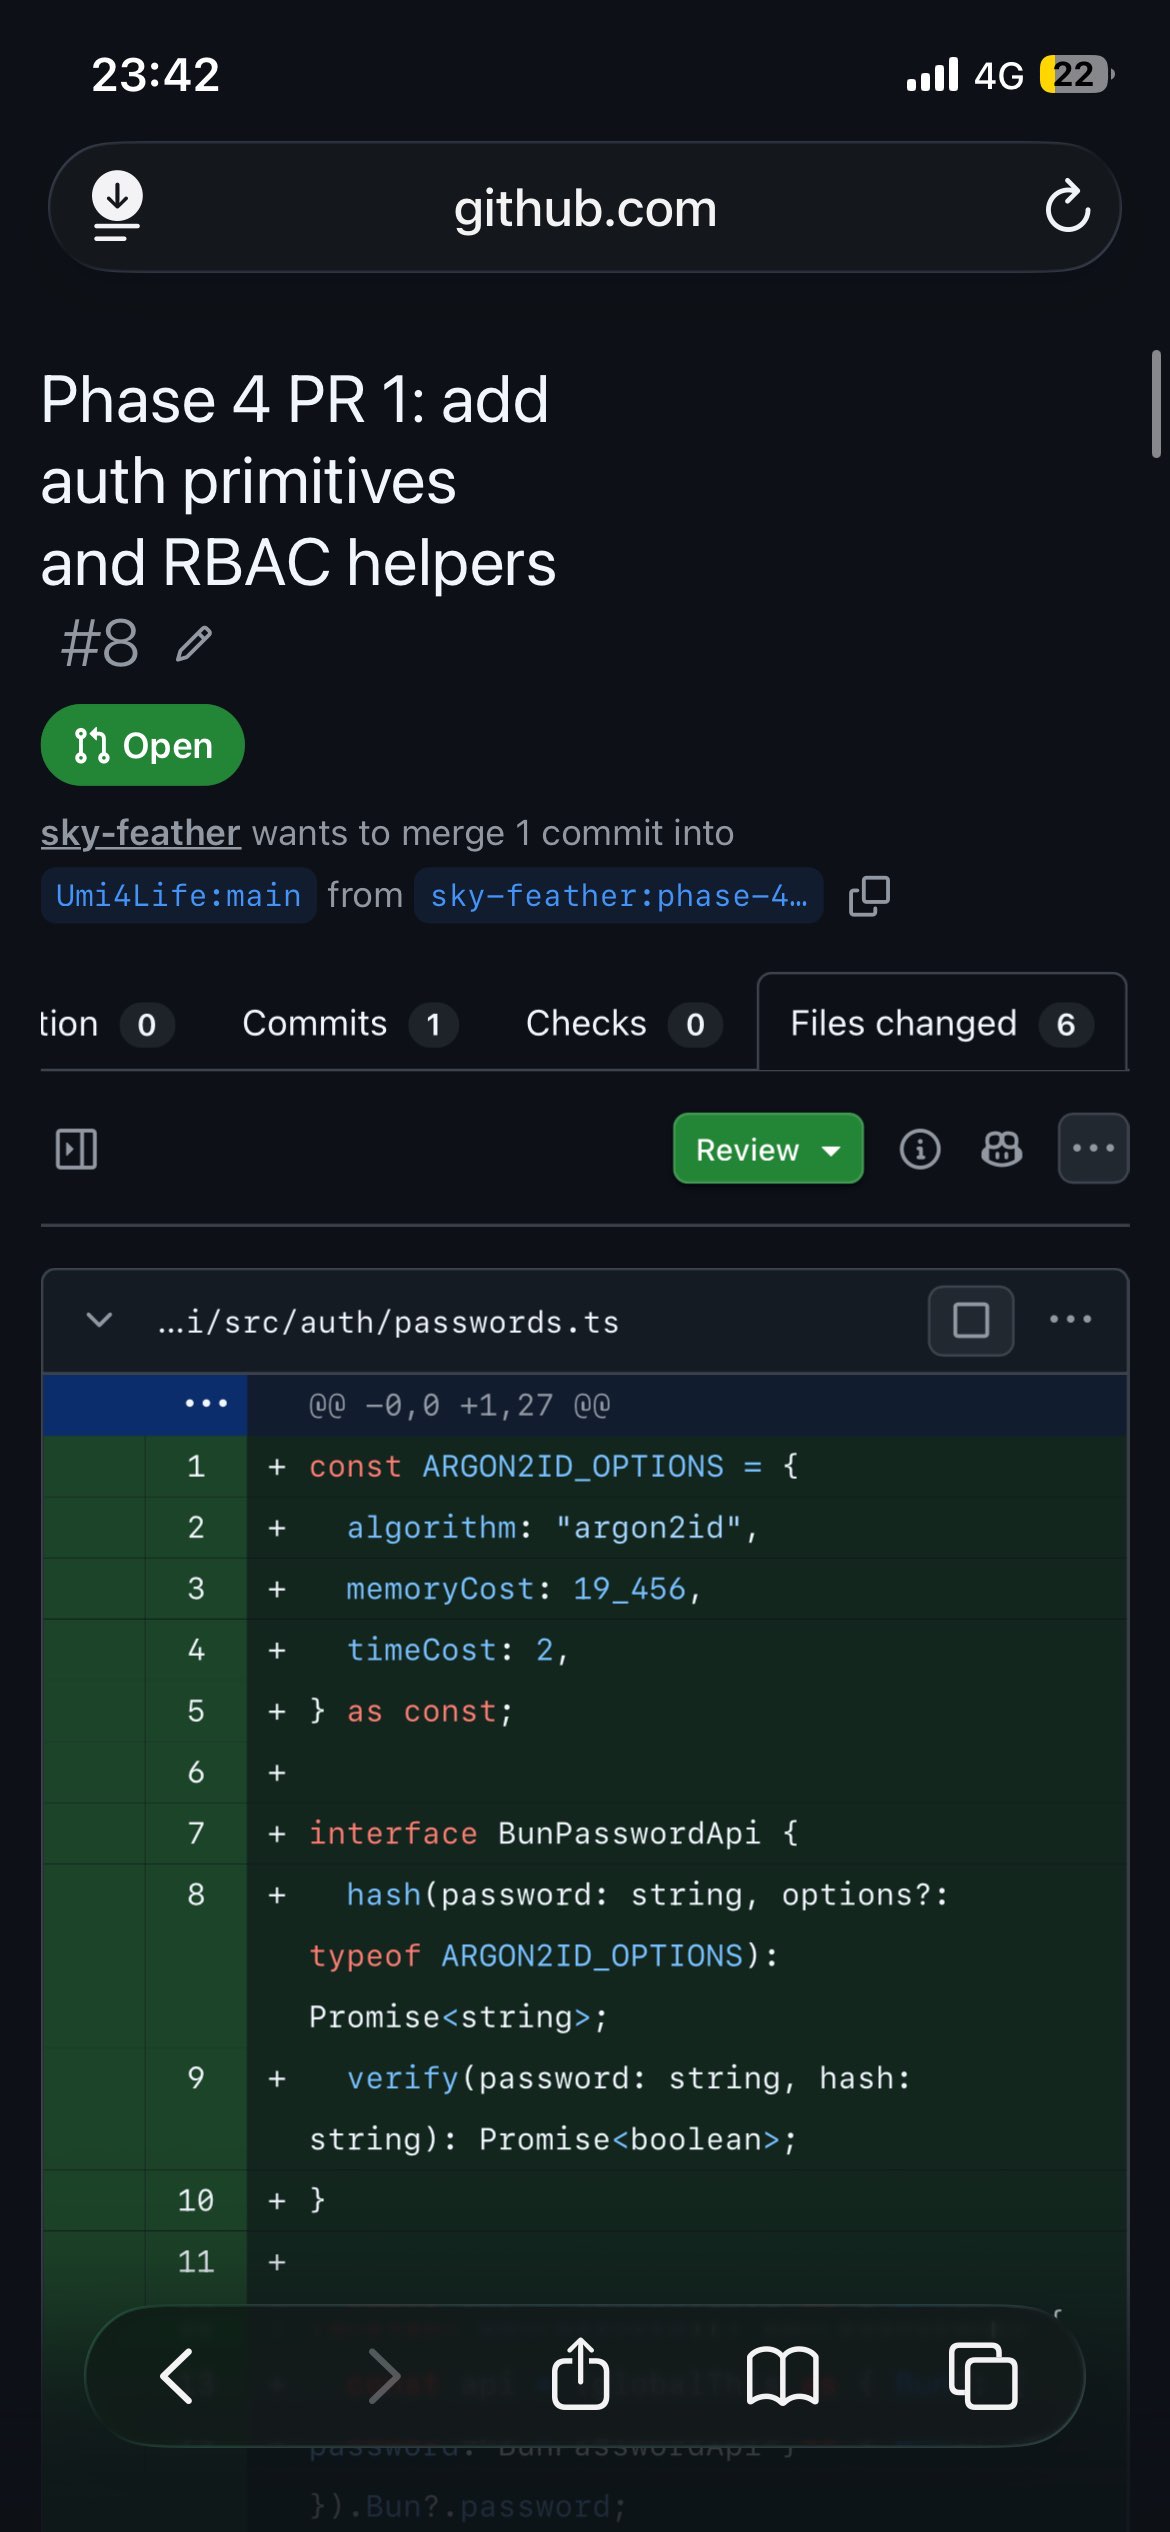
Task: Click the 'timeCost: 2,' code line
Action: 457,1650
